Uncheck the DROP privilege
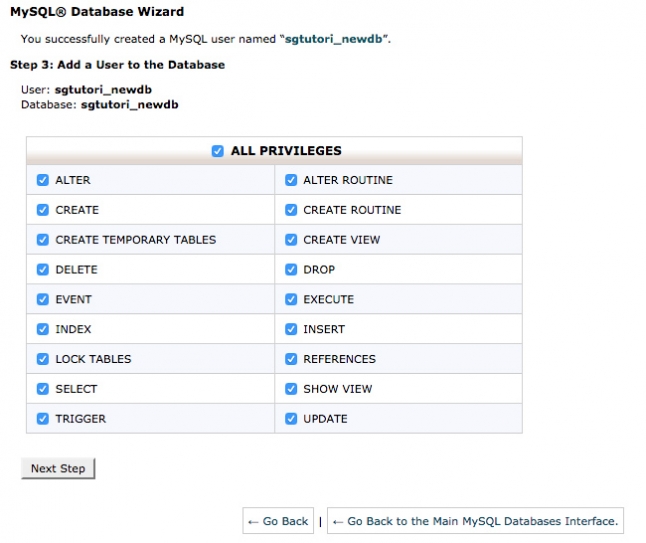Viewport: 646px width, 543px height. tap(291, 270)
